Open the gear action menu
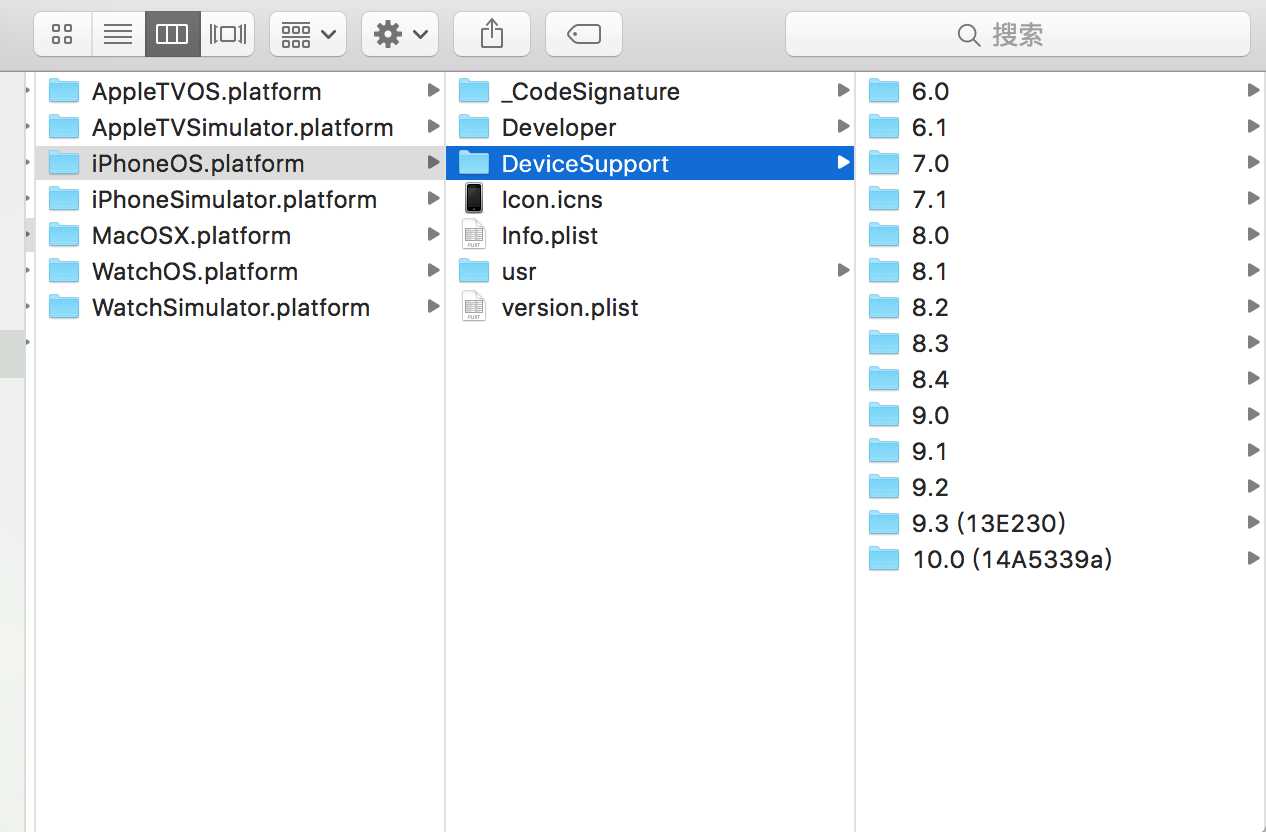This screenshot has width=1266, height=832. pos(400,35)
